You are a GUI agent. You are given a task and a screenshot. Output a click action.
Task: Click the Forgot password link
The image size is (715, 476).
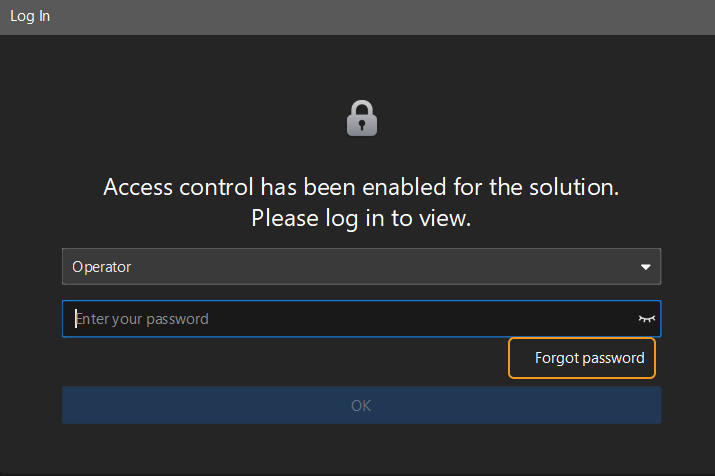point(589,358)
